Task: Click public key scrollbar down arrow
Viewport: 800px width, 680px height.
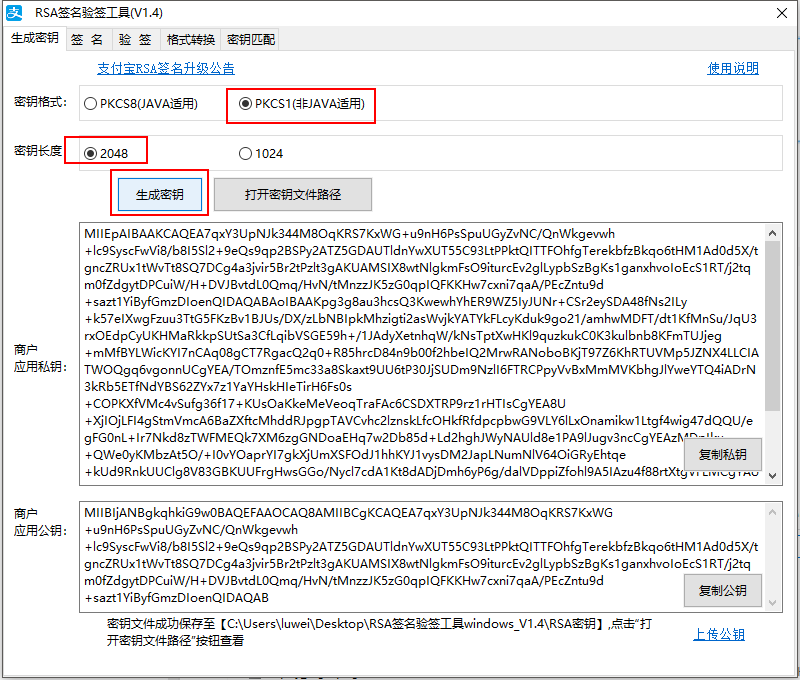Action: click(x=772, y=602)
